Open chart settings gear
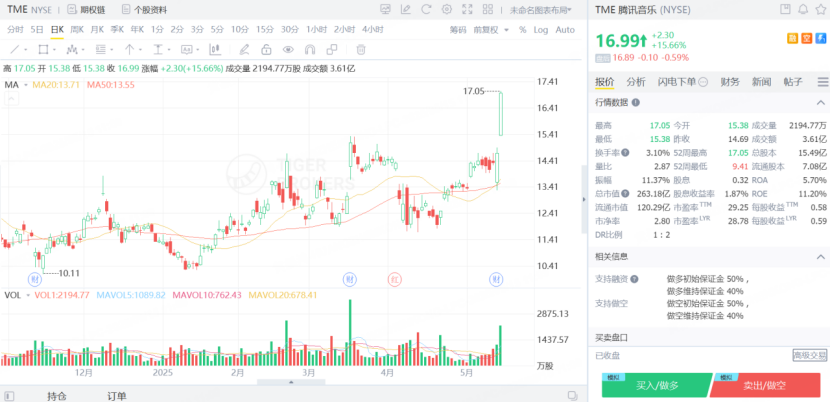Viewport: 830px width, 402px height. coord(447,9)
